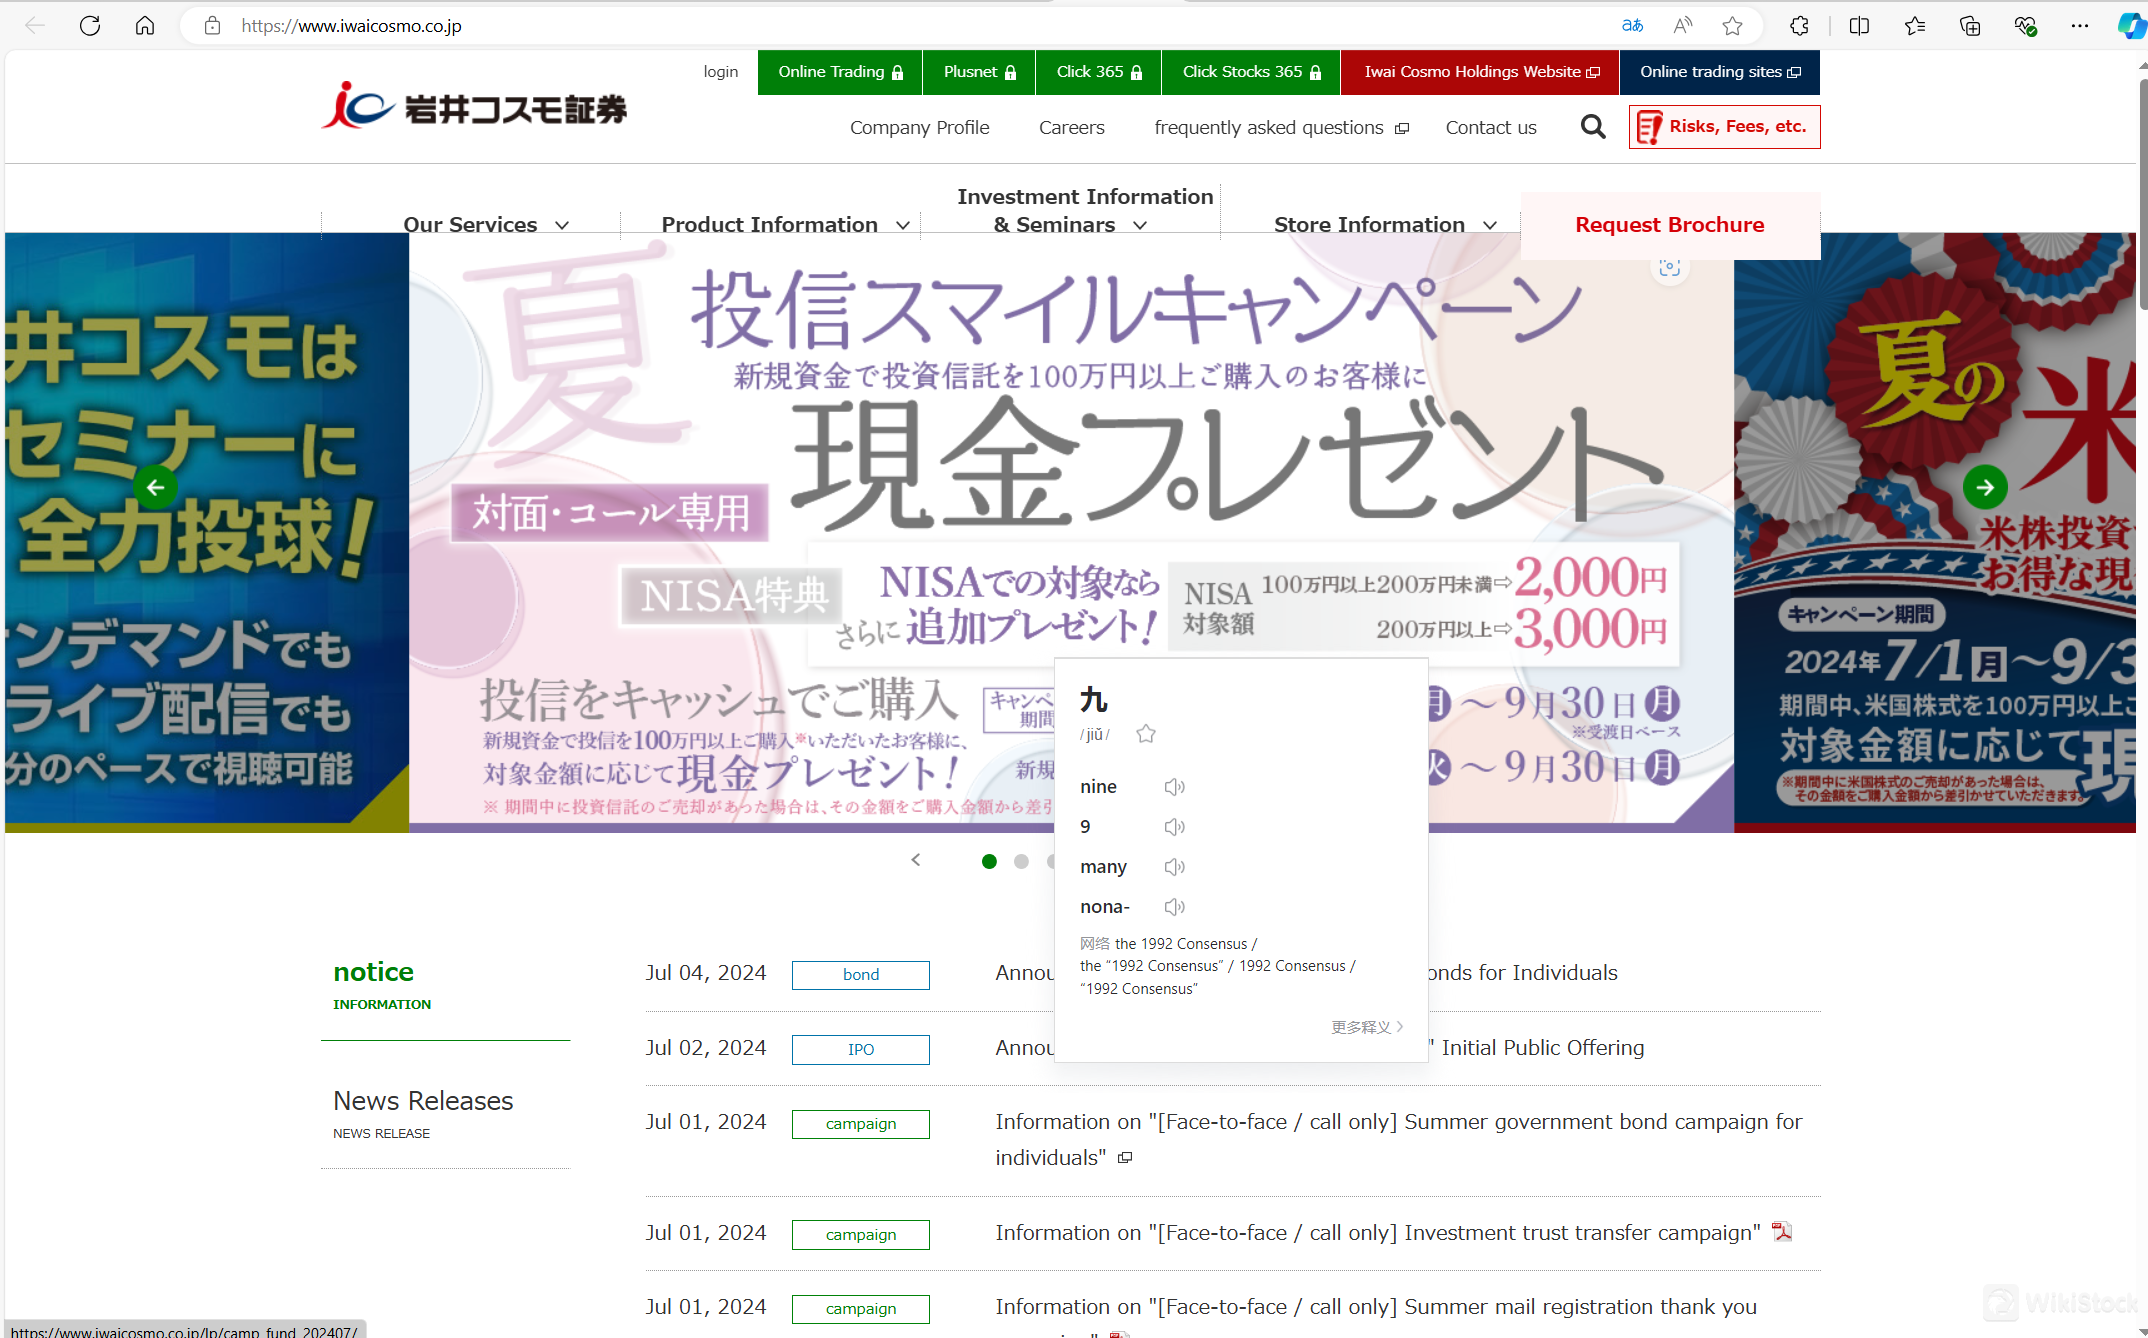2148x1338 pixels.
Task: Click the Iwai Cosmo Securities logo
Action: [x=474, y=106]
